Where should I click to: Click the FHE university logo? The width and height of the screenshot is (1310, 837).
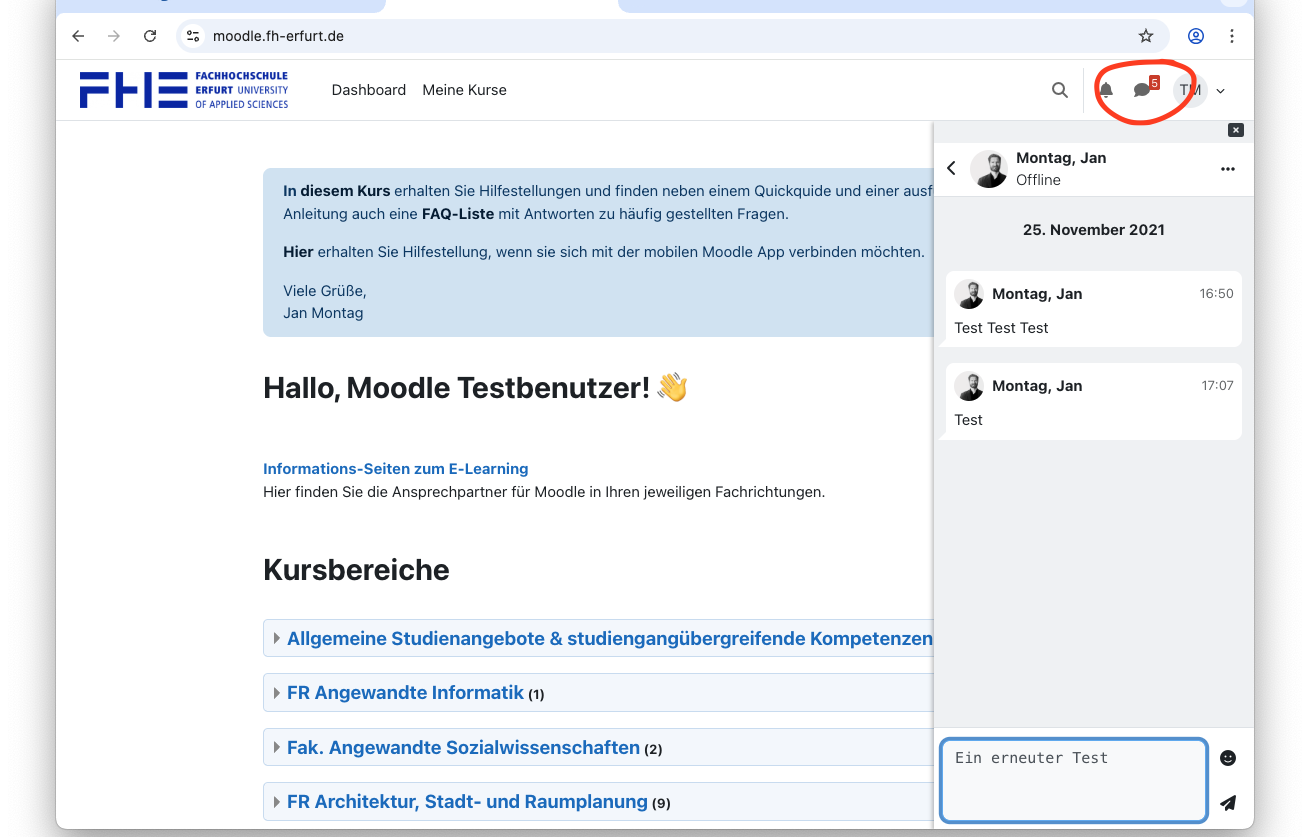184,90
